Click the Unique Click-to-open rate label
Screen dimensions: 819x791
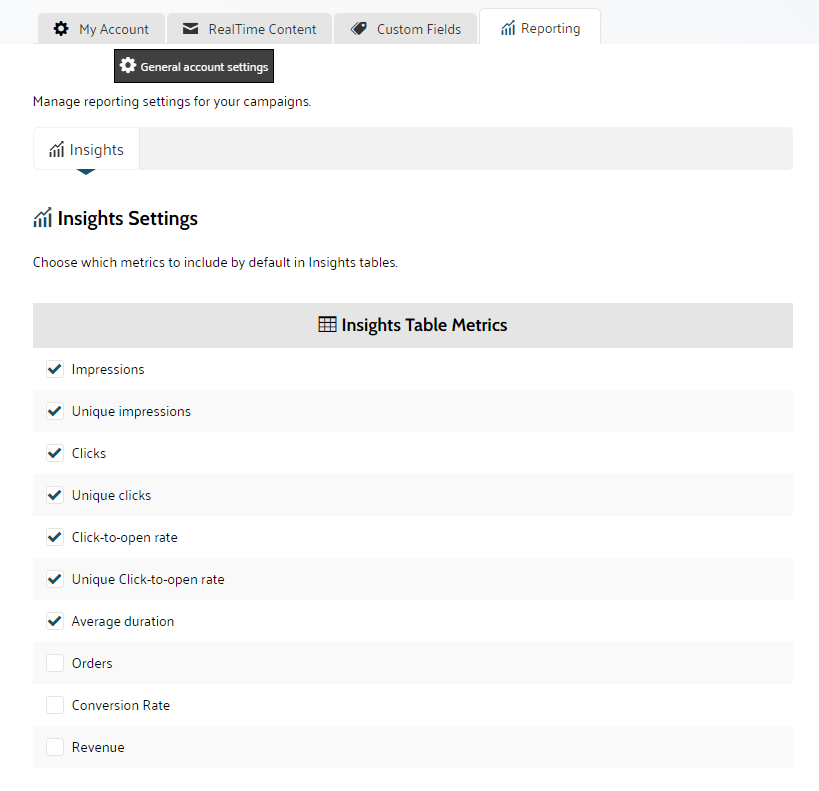point(148,580)
